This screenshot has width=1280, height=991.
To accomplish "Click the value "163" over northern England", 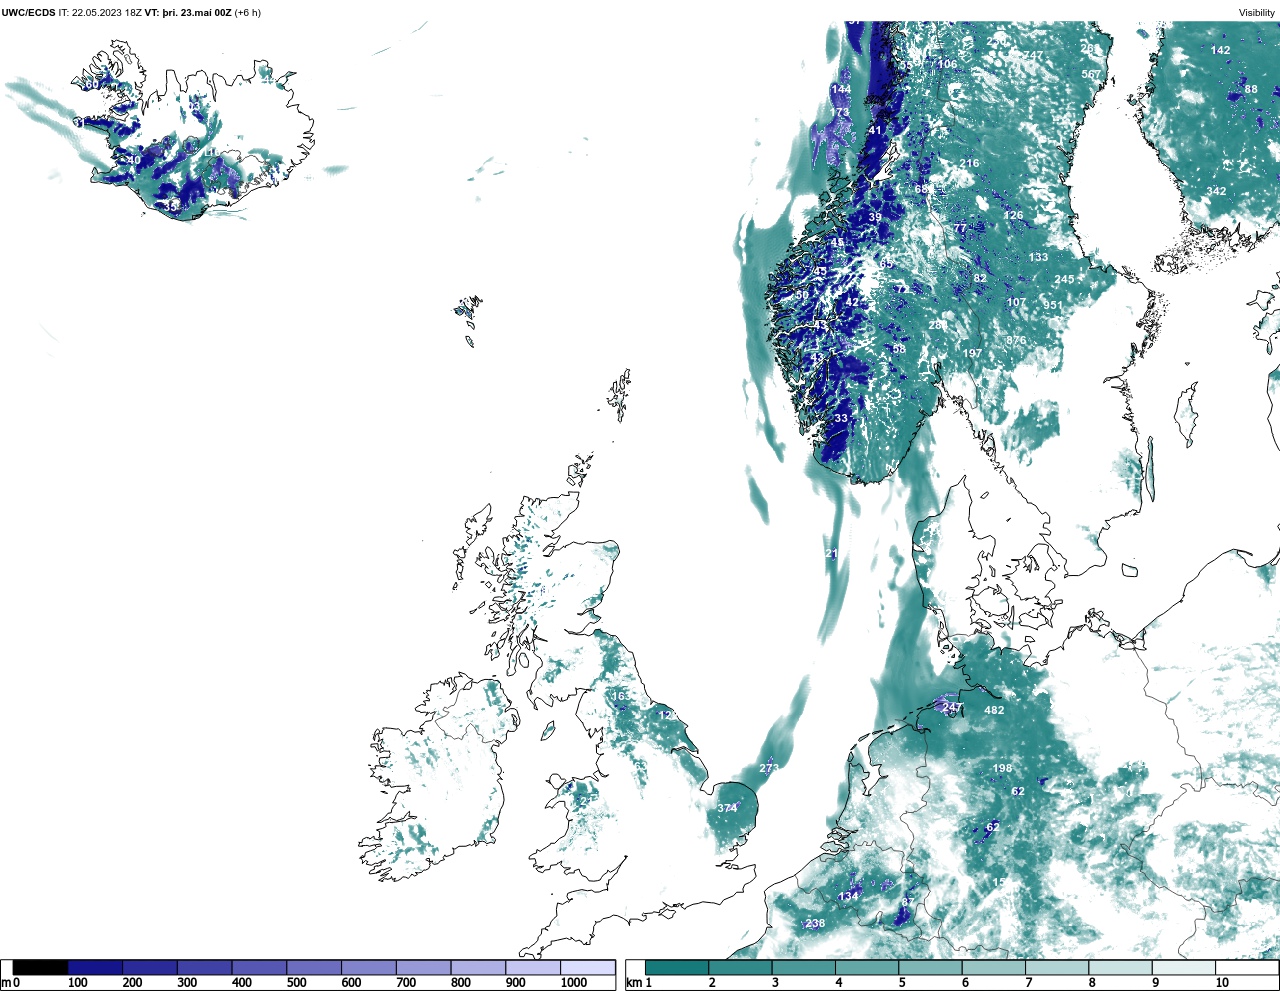I will point(621,696).
